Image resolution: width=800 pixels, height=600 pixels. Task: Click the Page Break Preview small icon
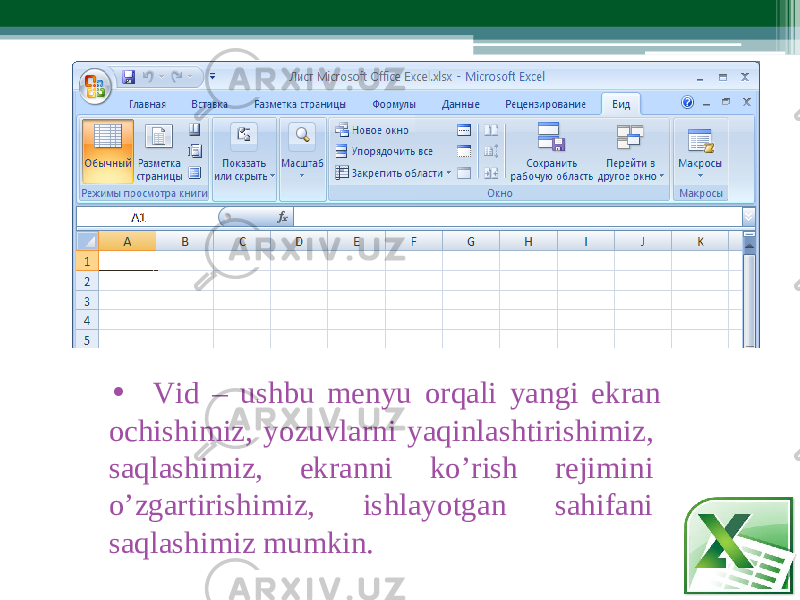(195, 130)
